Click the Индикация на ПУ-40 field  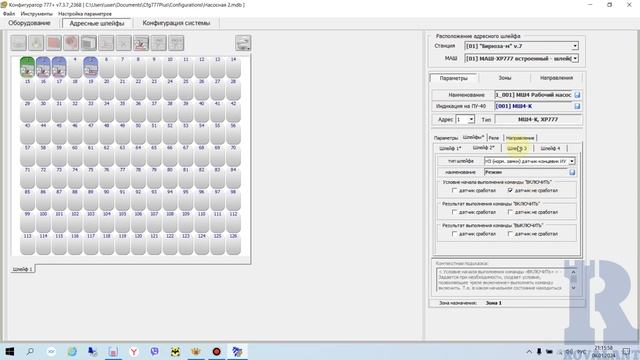coord(534,106)
